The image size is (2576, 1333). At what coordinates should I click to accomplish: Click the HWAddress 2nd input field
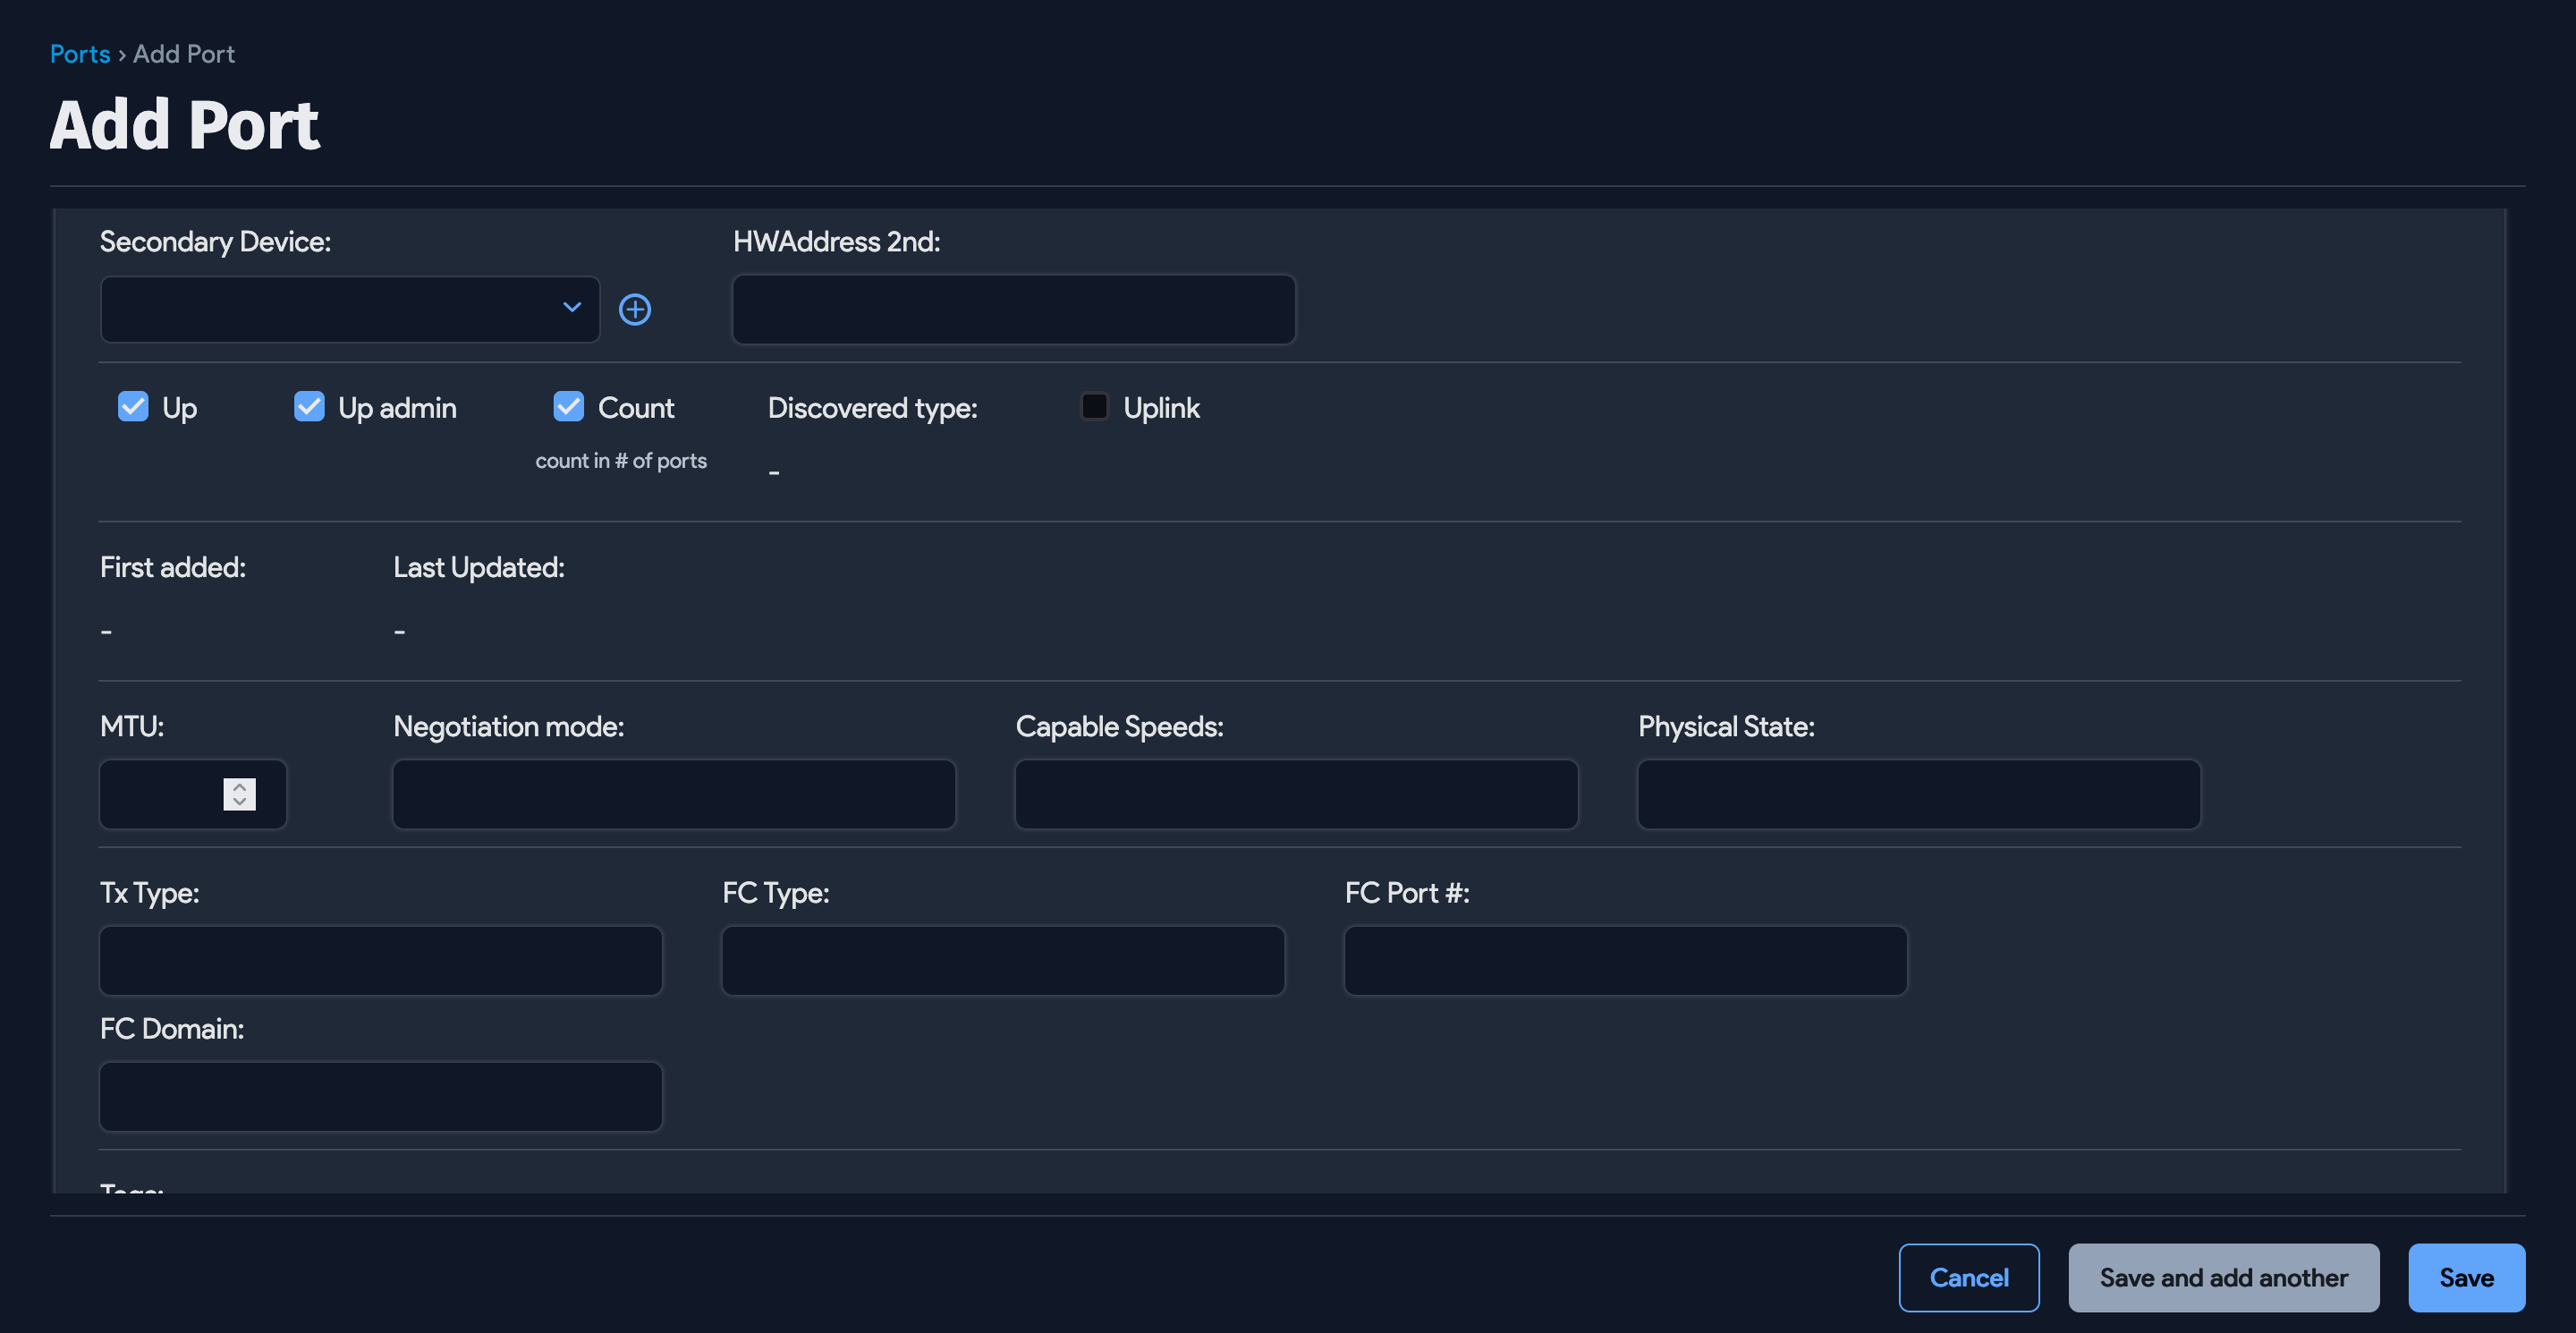click(1013, 309)
